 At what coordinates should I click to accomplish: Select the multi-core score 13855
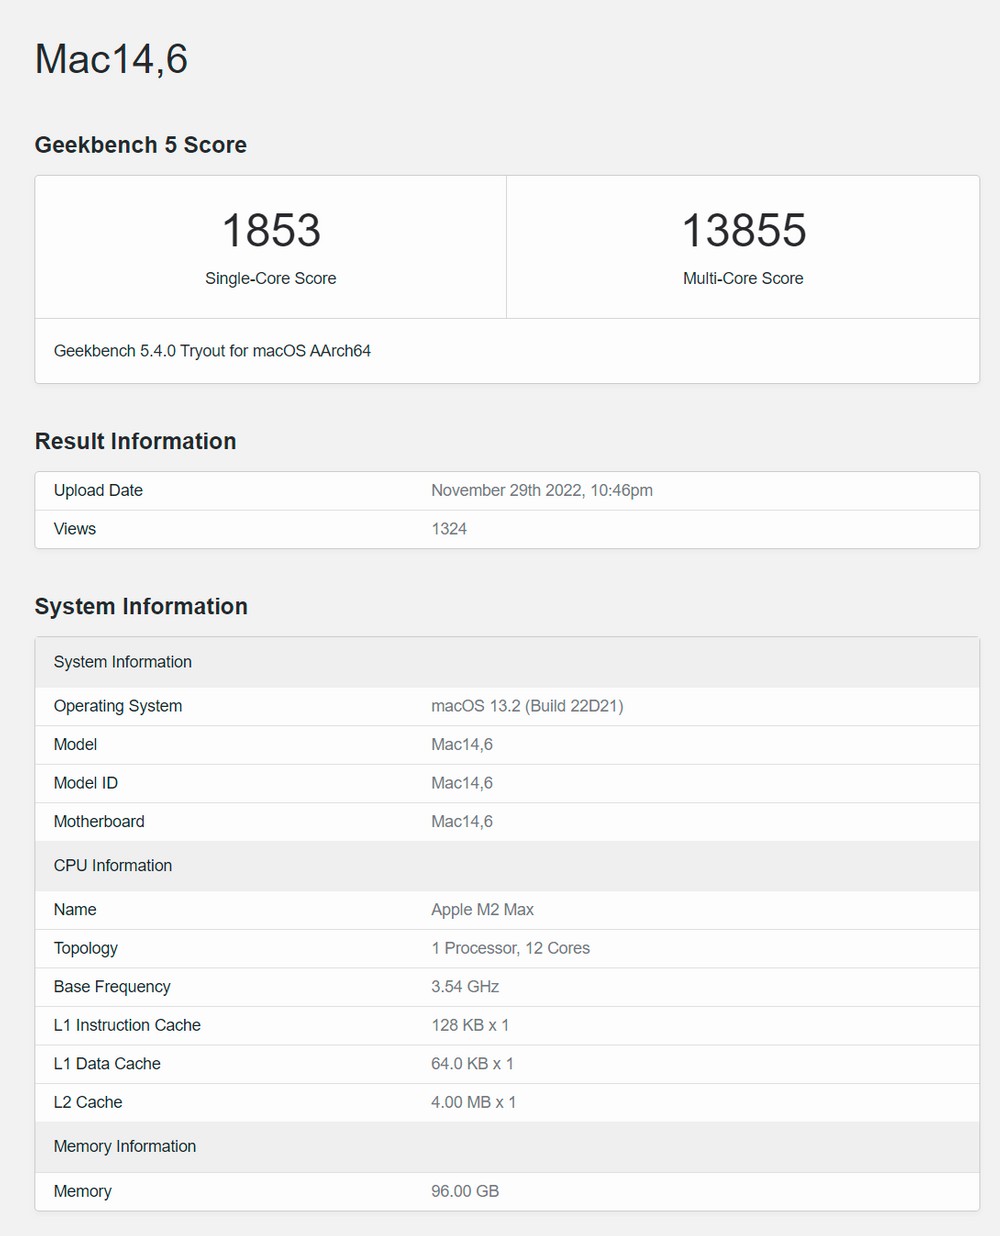pos(743,231)
